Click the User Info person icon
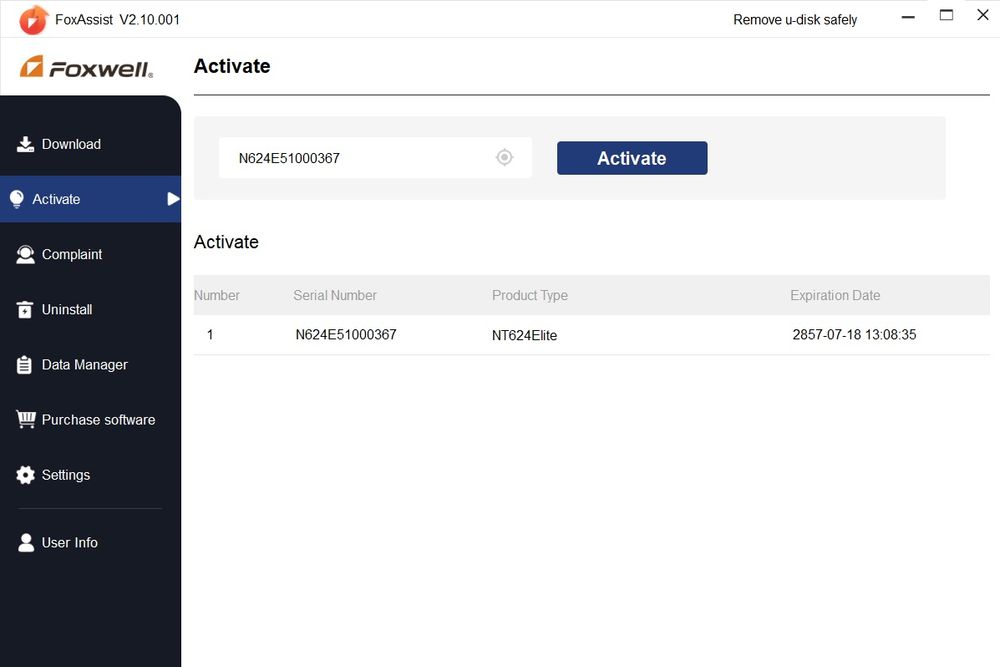Image resolution: width=1000 pixels, height=667 pixels. pyautogui.click(x=26, y=542)
